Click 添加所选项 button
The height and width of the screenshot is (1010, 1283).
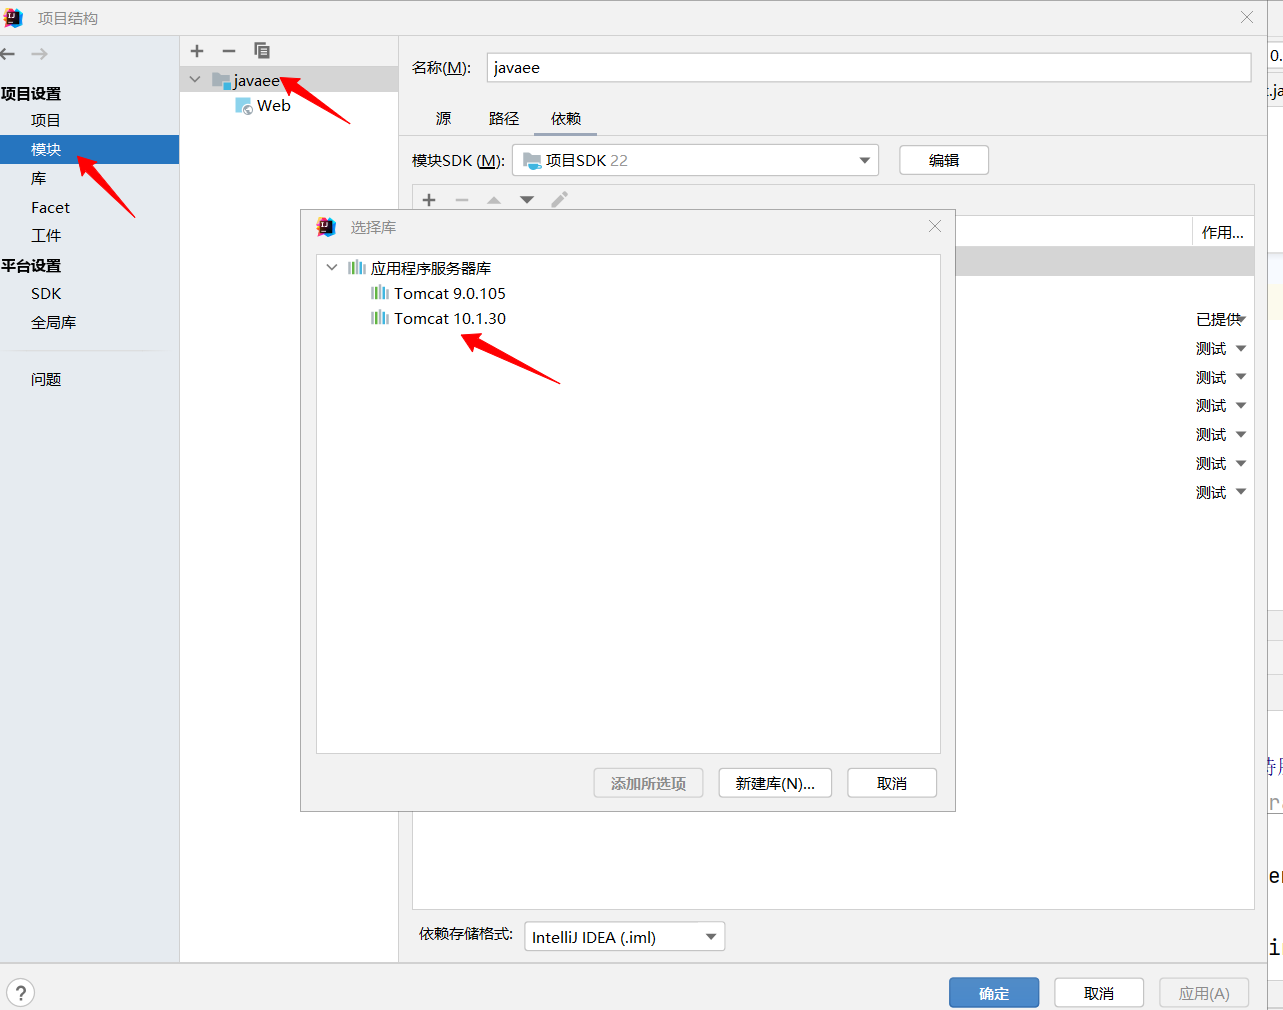pyautogui.click(x=648, y=783)
